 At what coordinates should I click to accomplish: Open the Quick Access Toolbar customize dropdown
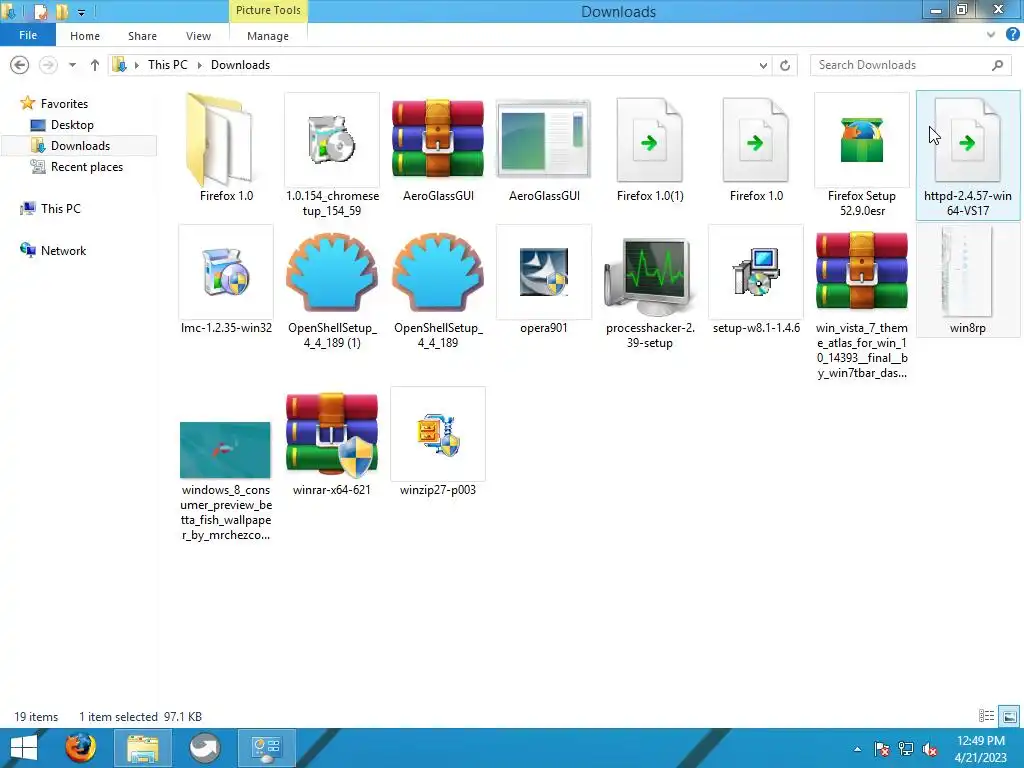coord(81,12)
